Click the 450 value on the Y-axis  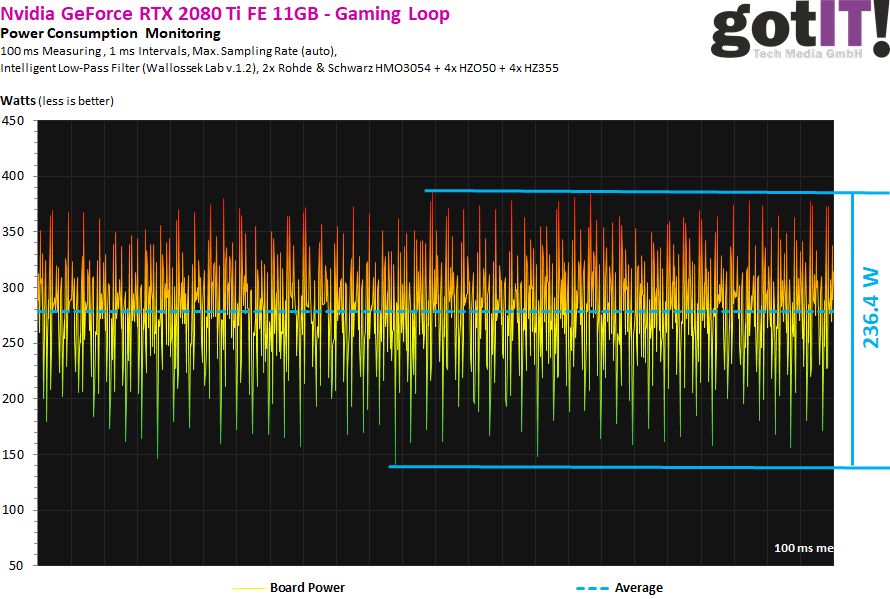[x=14, y=121]
